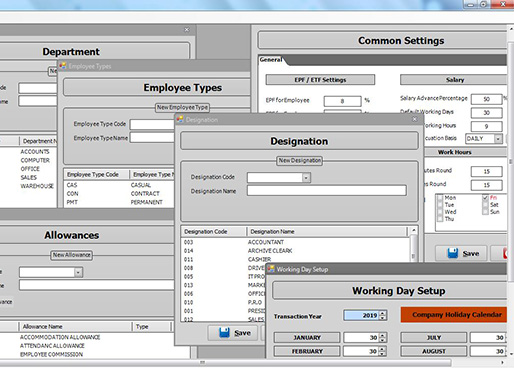Click the EPF / ETF Settings header

click(x=320, y=80)
